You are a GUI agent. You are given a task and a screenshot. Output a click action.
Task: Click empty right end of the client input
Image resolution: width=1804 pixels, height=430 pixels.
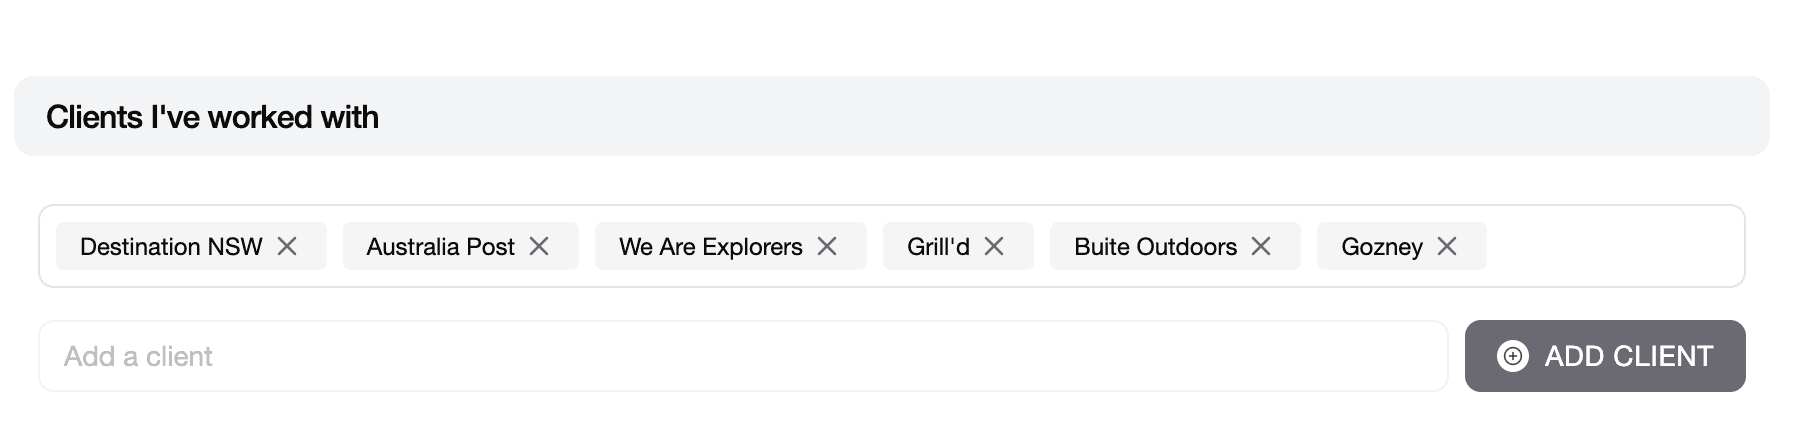pos(1380,356)
